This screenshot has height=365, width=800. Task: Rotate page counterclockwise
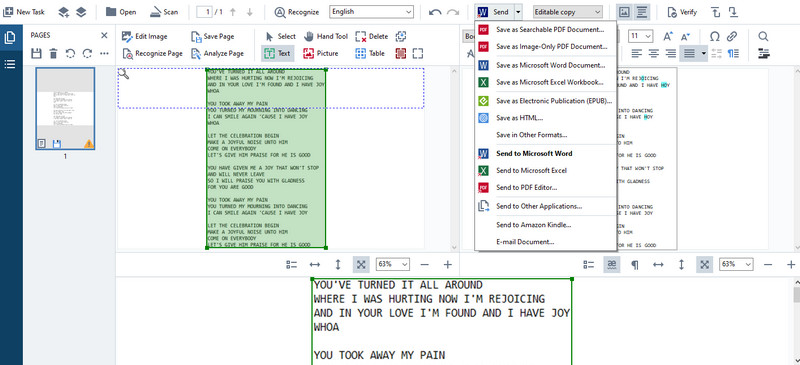point(70,53)
